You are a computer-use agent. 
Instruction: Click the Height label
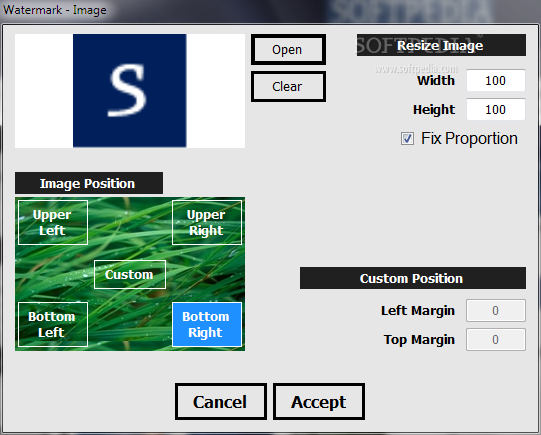point(434,110)
